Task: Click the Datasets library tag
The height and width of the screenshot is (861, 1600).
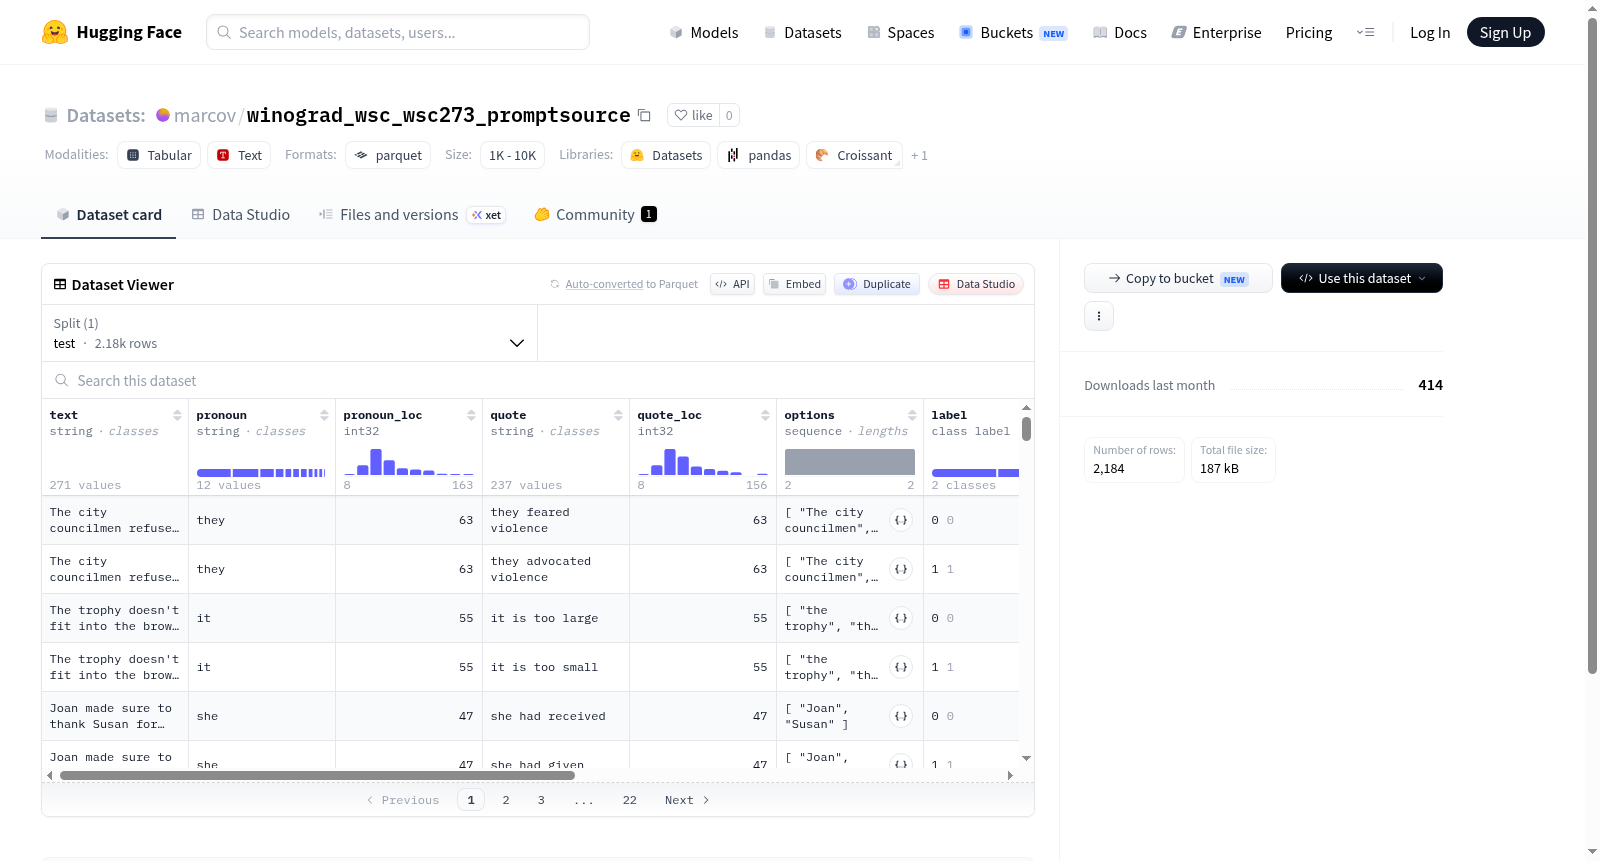Action: click(666, 155)
